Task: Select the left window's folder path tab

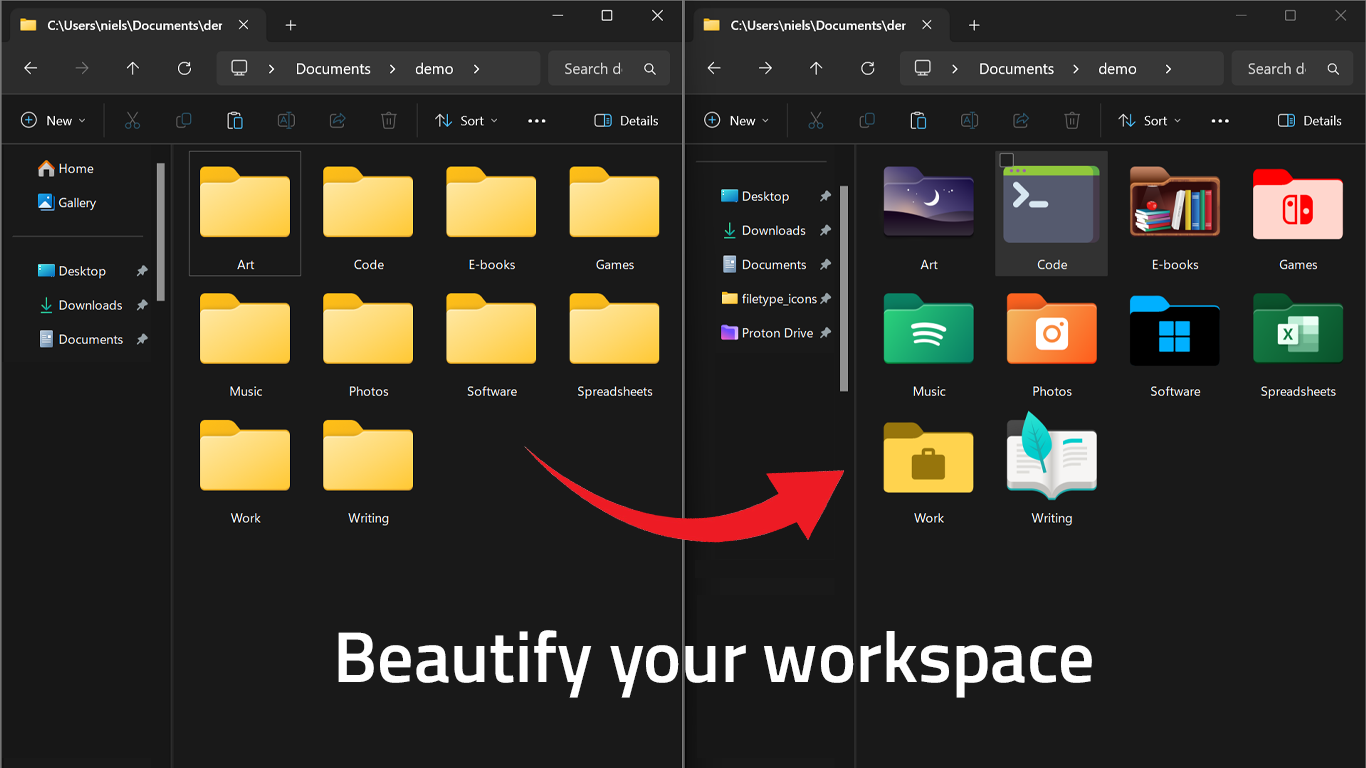Action: click(x=130, y=25)
